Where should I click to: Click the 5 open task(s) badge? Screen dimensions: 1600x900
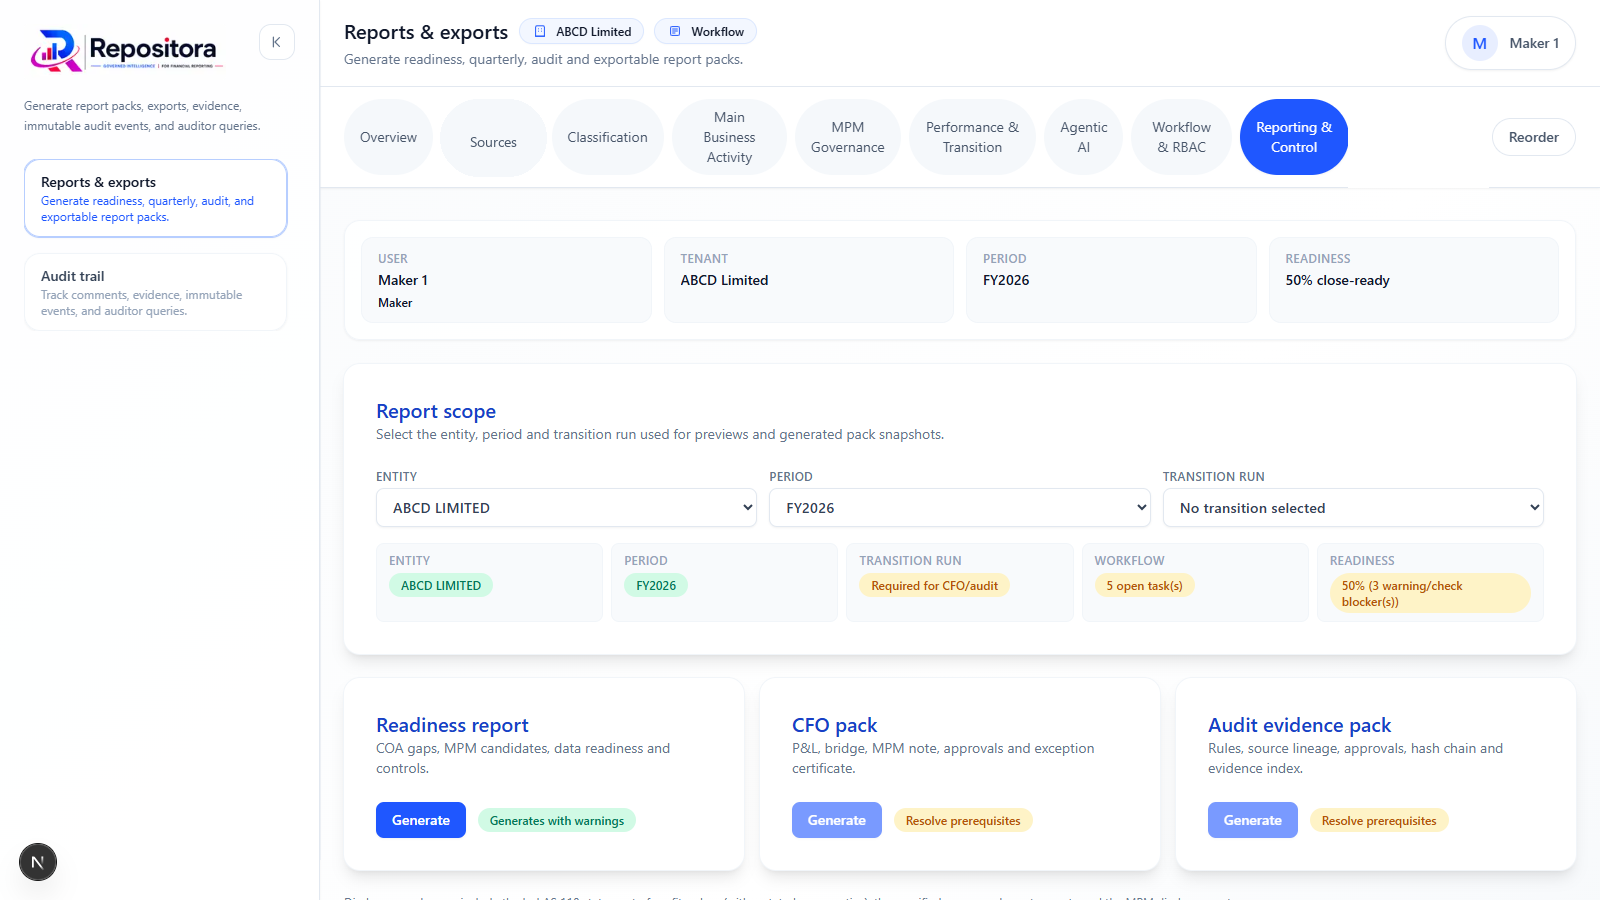point(1144,586)
